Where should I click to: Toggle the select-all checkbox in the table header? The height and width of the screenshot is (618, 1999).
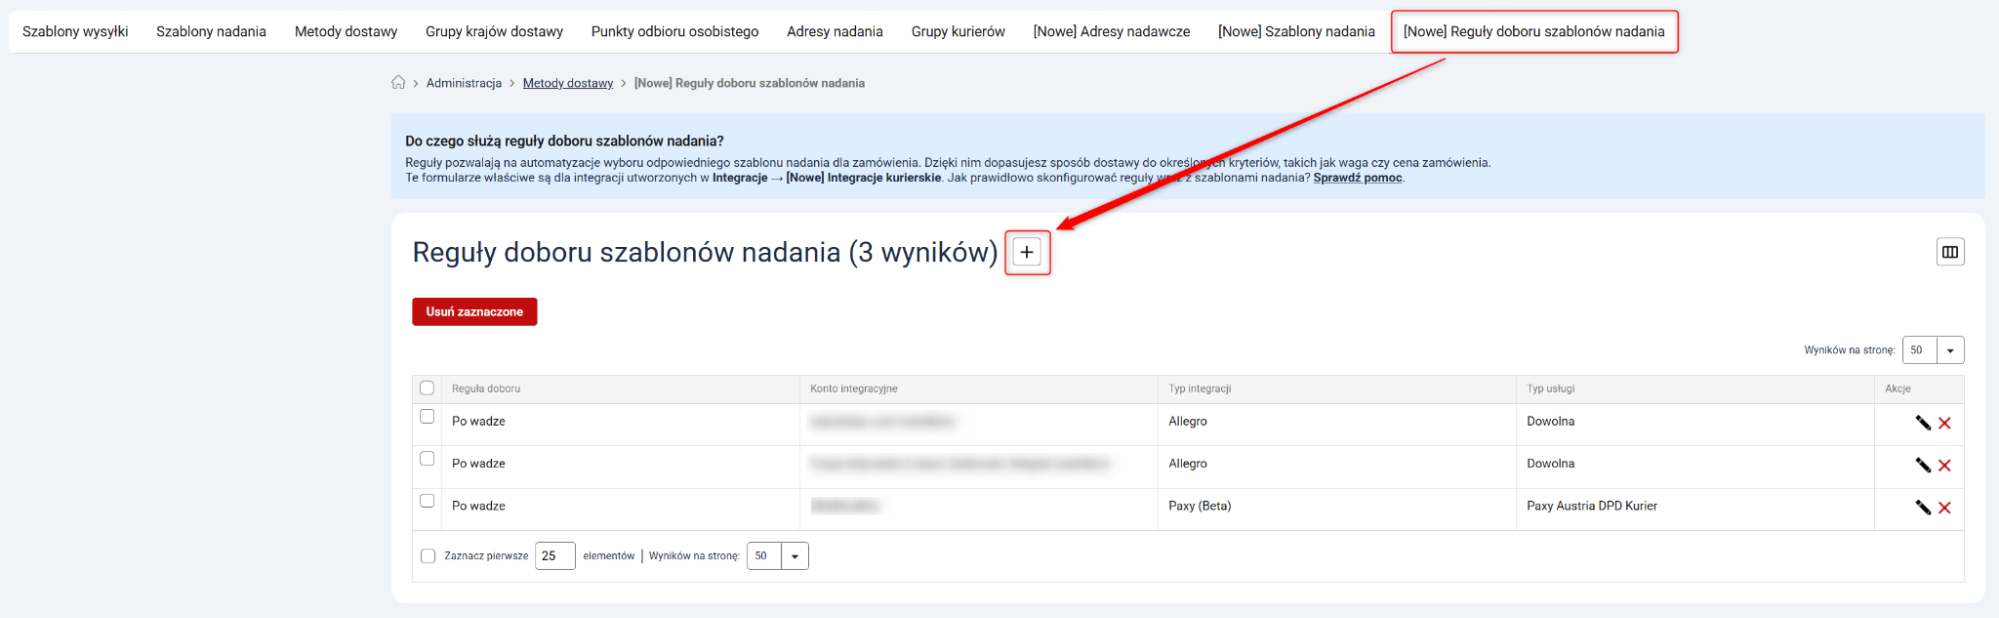pos(427,388)
